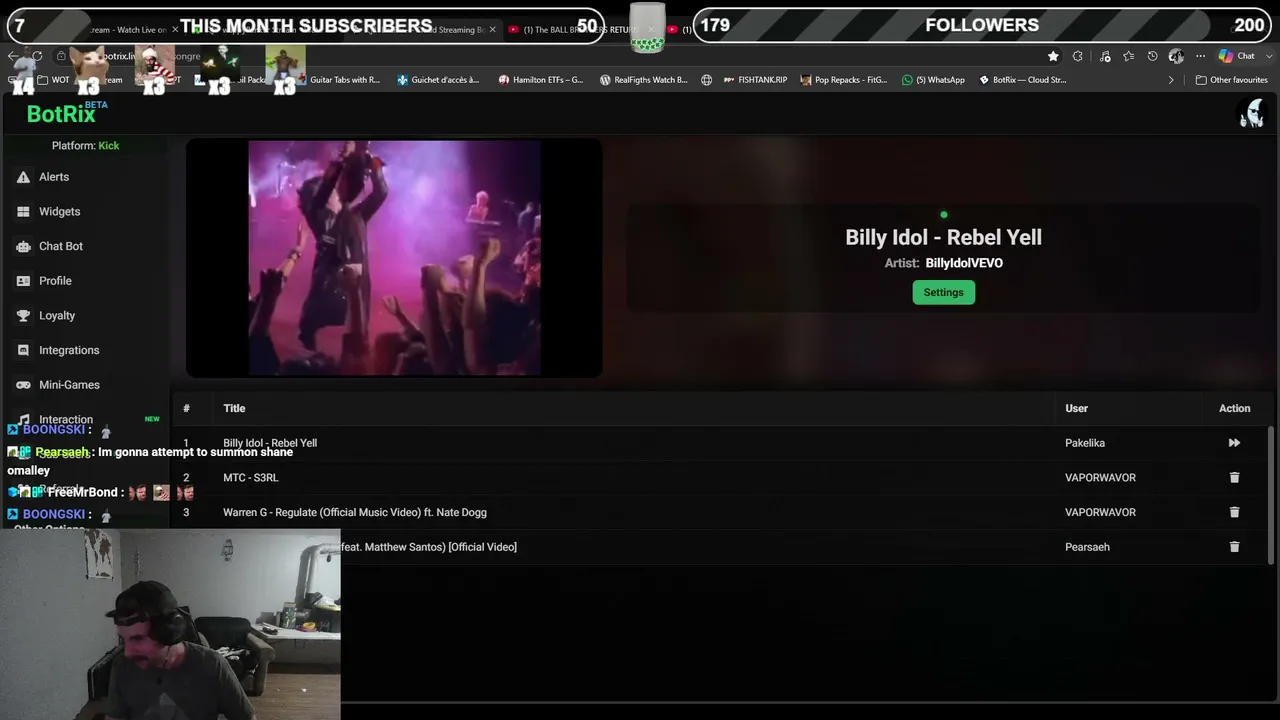Click the Billy Idol - Rebel Yell queue title

pyautogui.click(x=270, y=443)
